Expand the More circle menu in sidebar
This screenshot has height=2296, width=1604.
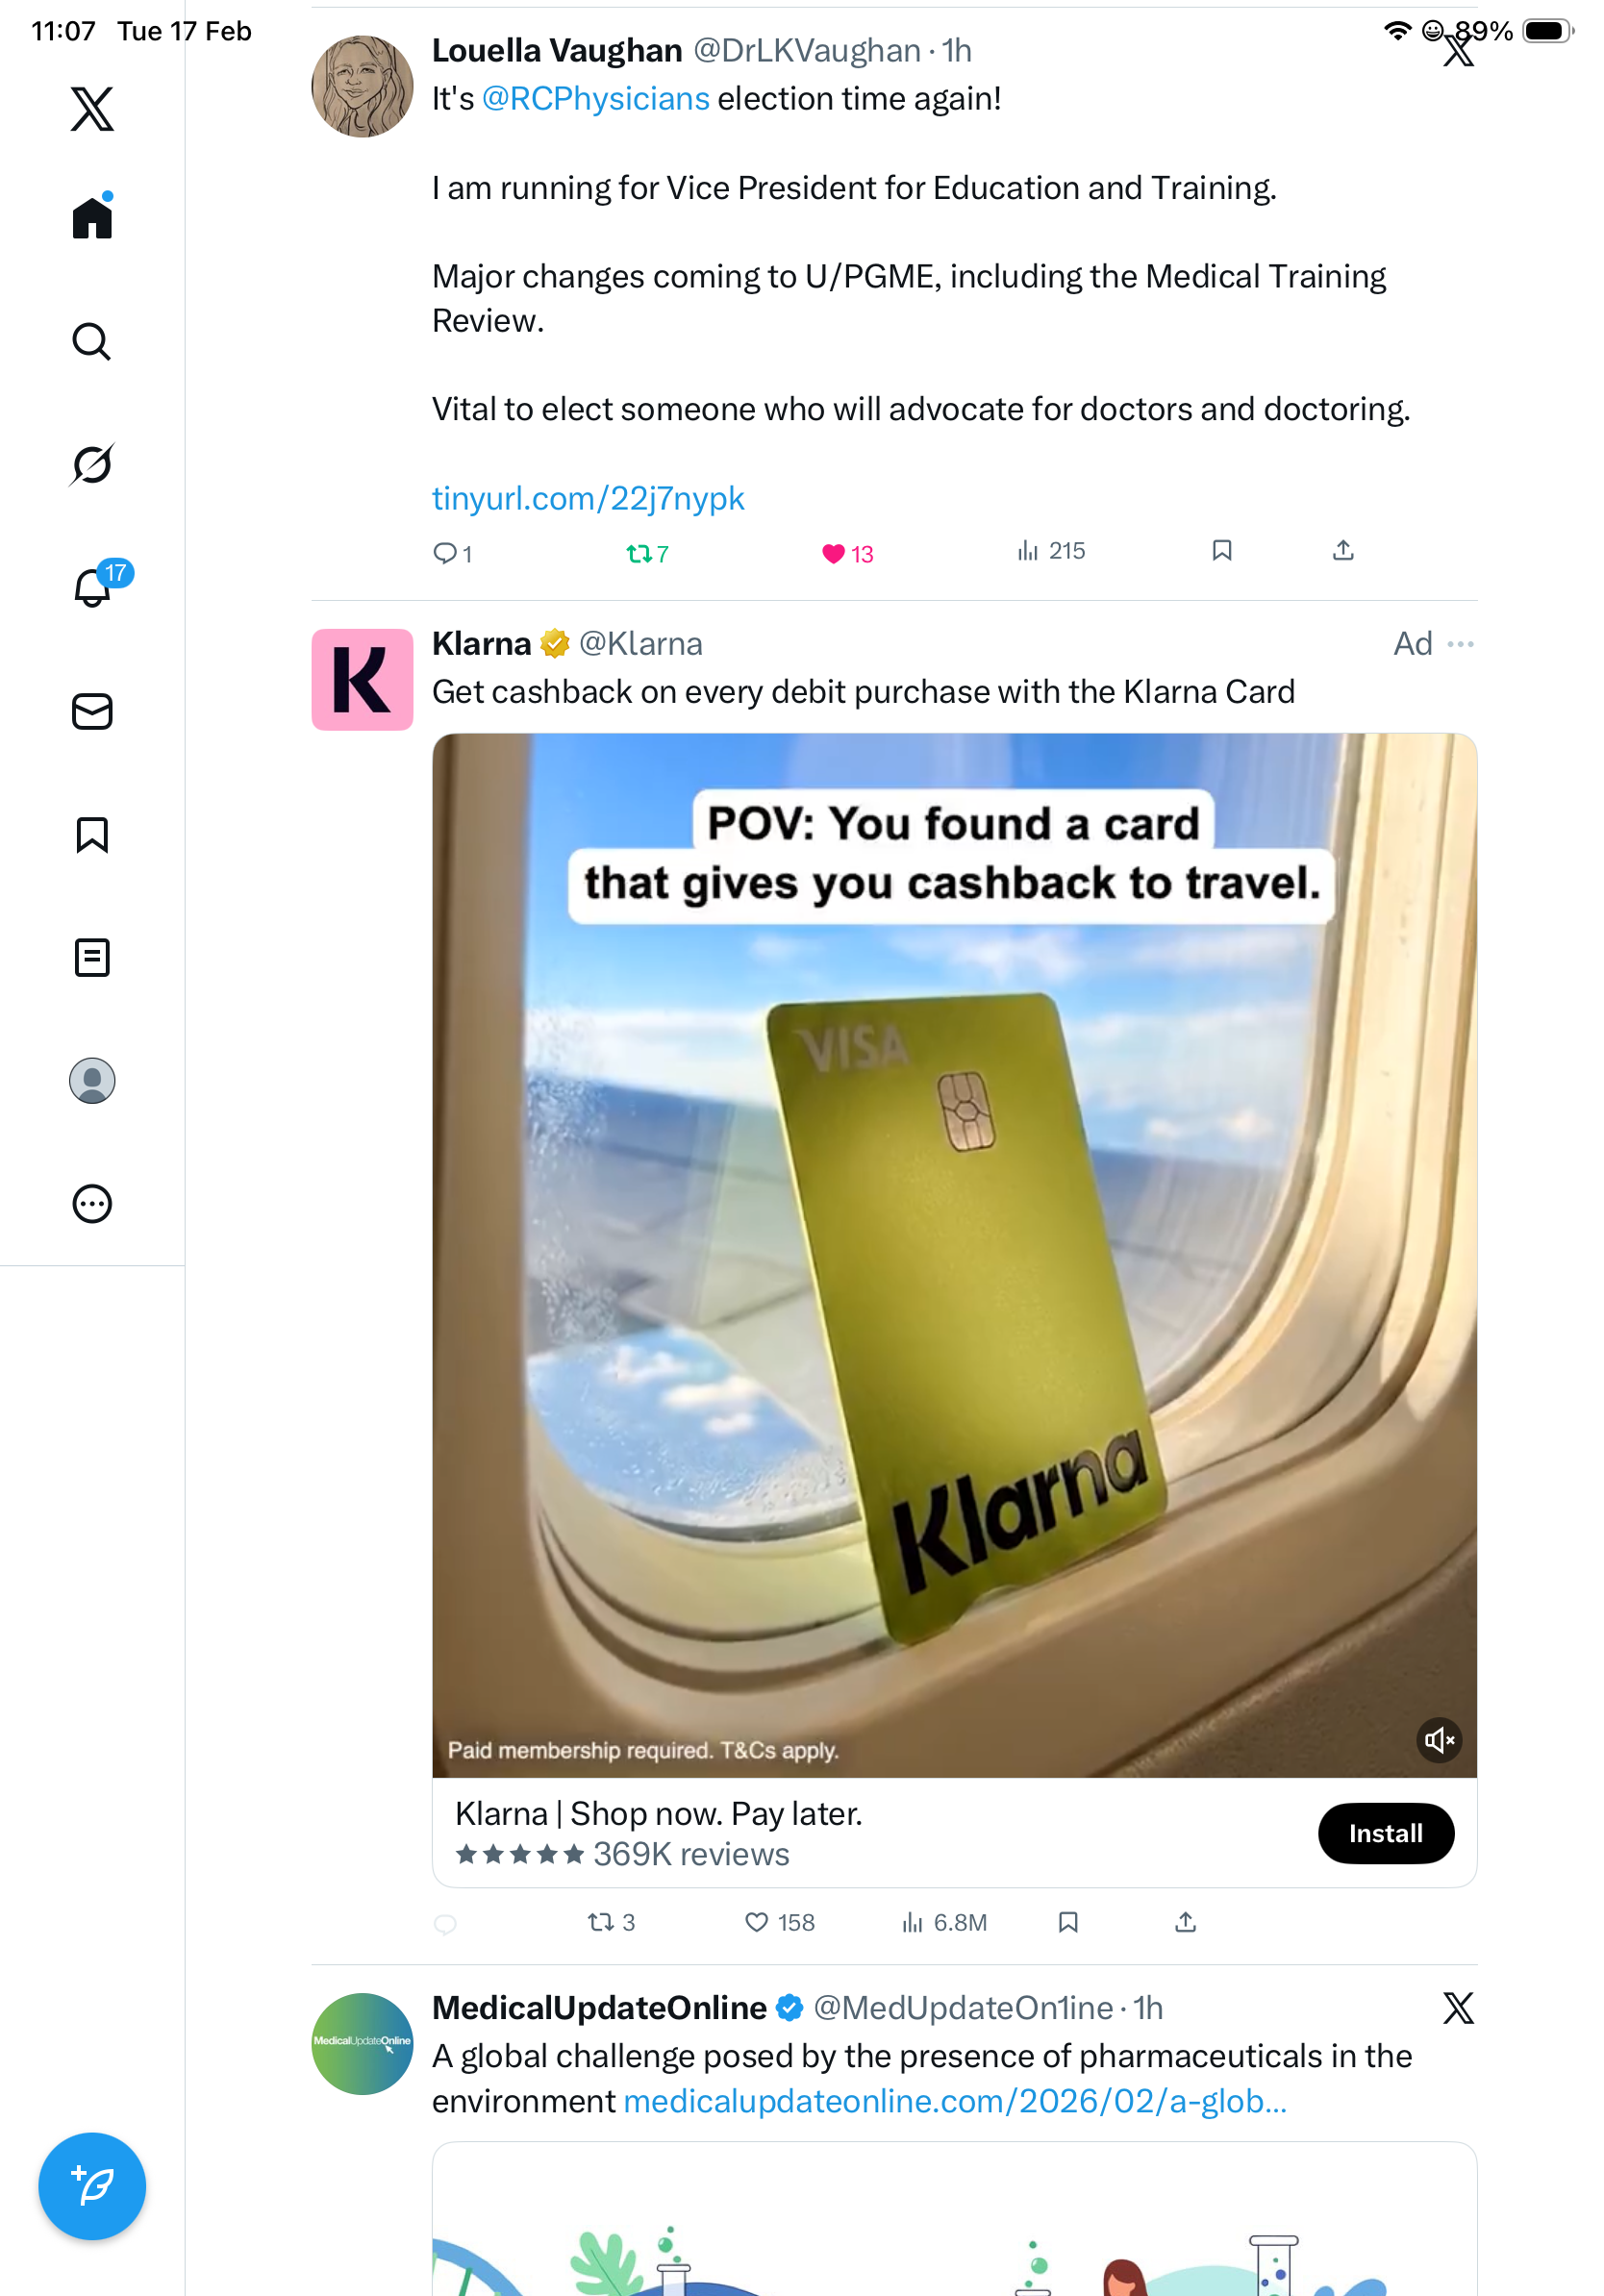(92, 1203)
